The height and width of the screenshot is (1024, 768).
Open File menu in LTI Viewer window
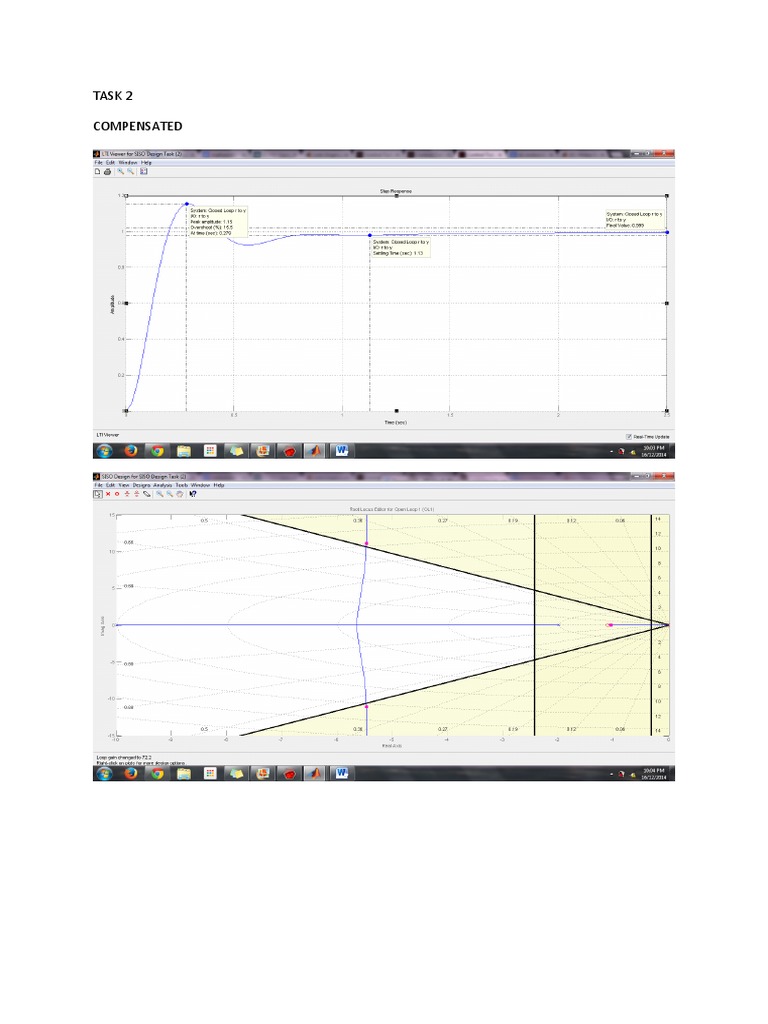click(99, 163)
